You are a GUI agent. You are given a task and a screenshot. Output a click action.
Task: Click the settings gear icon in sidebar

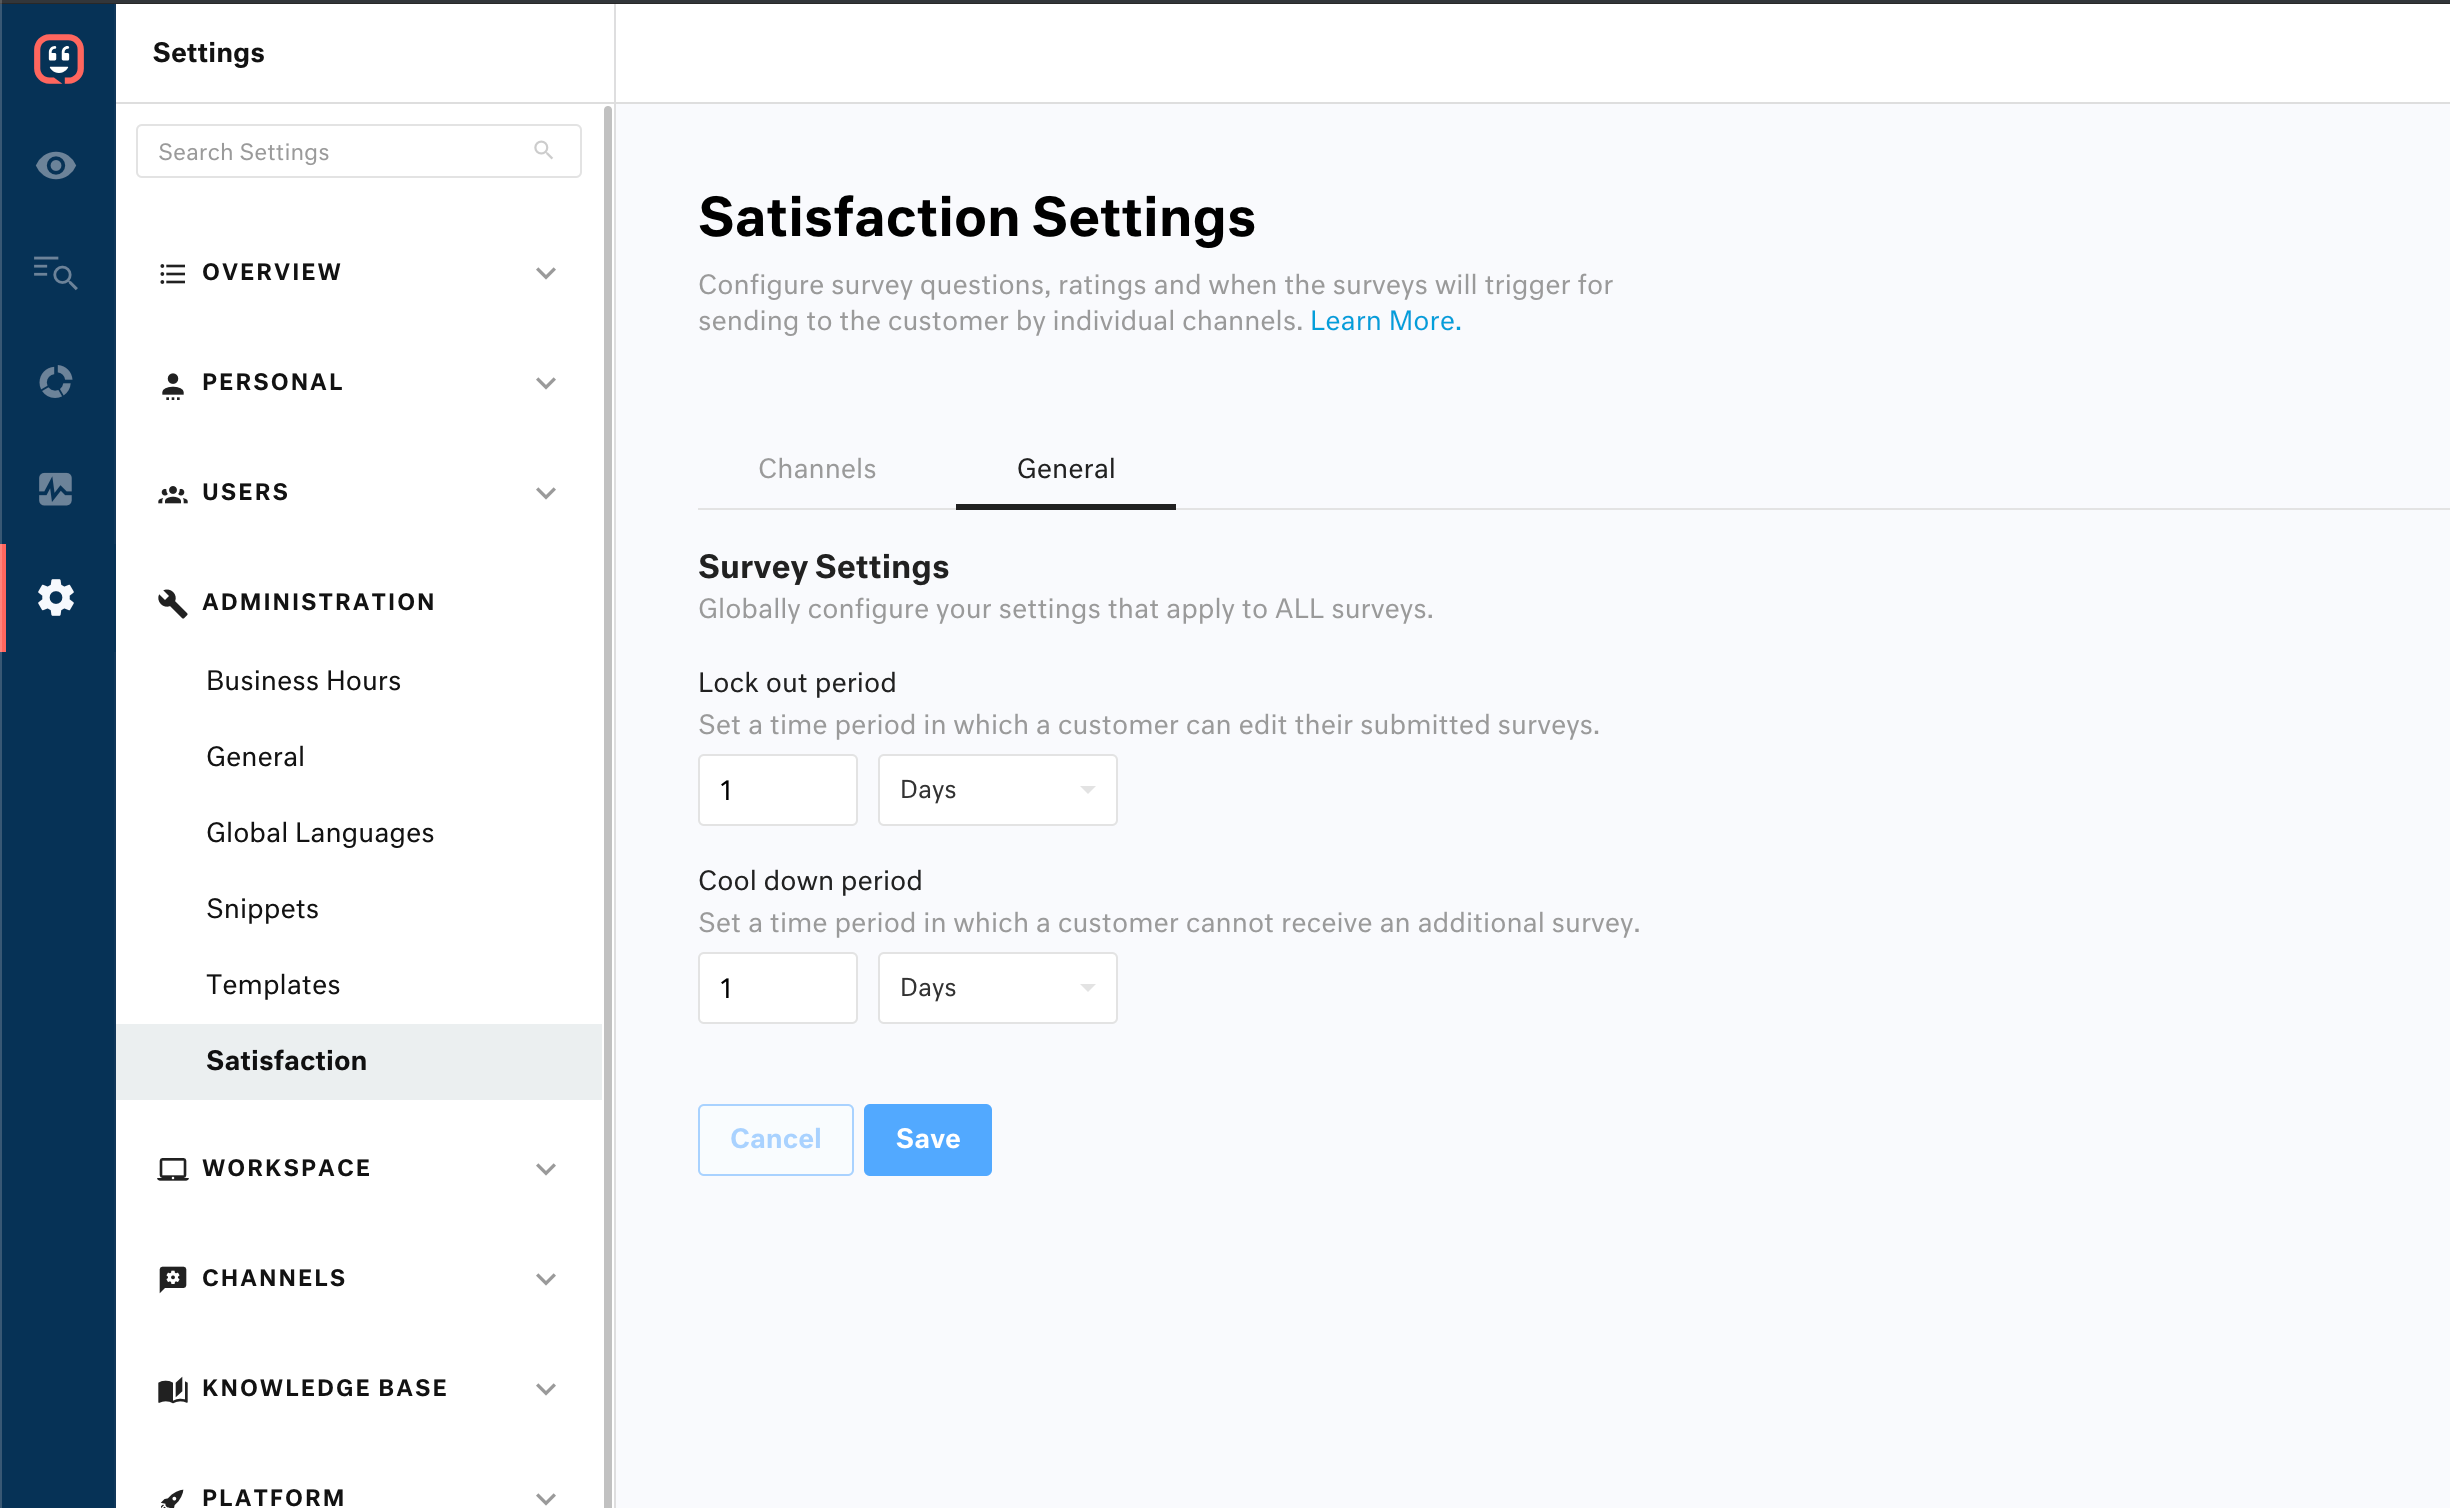pyautogui.click(x=56, y=597)
